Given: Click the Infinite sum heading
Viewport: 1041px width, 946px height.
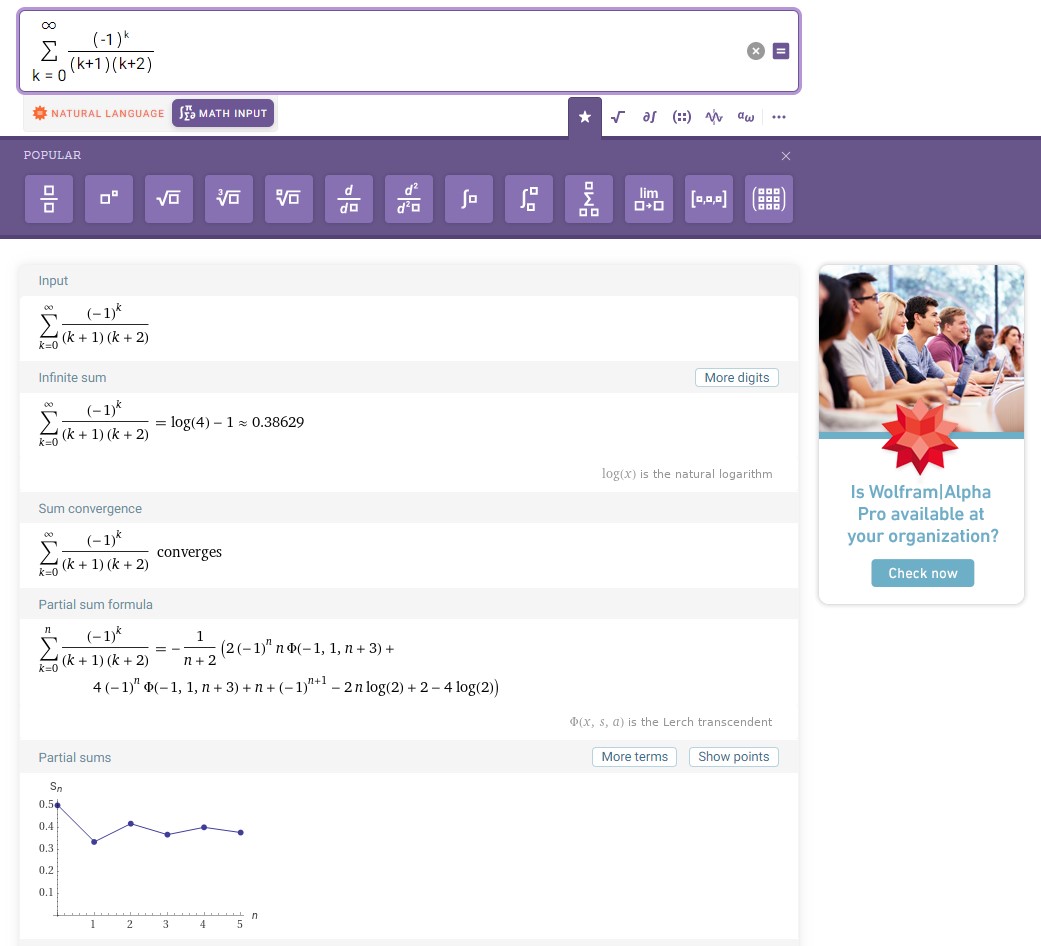Looking at the screenshot, I should click(x=72, y=378).
